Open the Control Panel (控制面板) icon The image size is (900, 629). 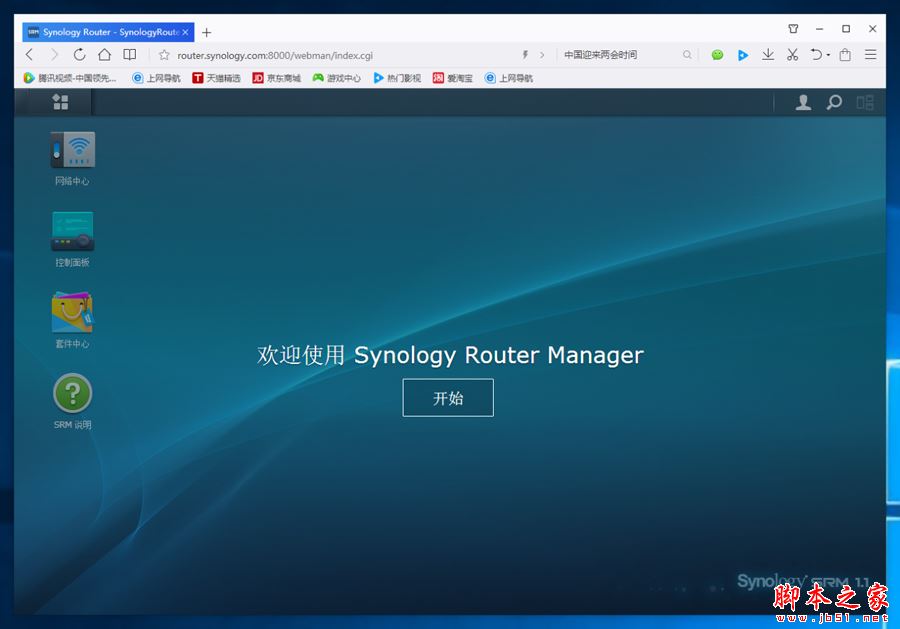click(x=72, y=231)
